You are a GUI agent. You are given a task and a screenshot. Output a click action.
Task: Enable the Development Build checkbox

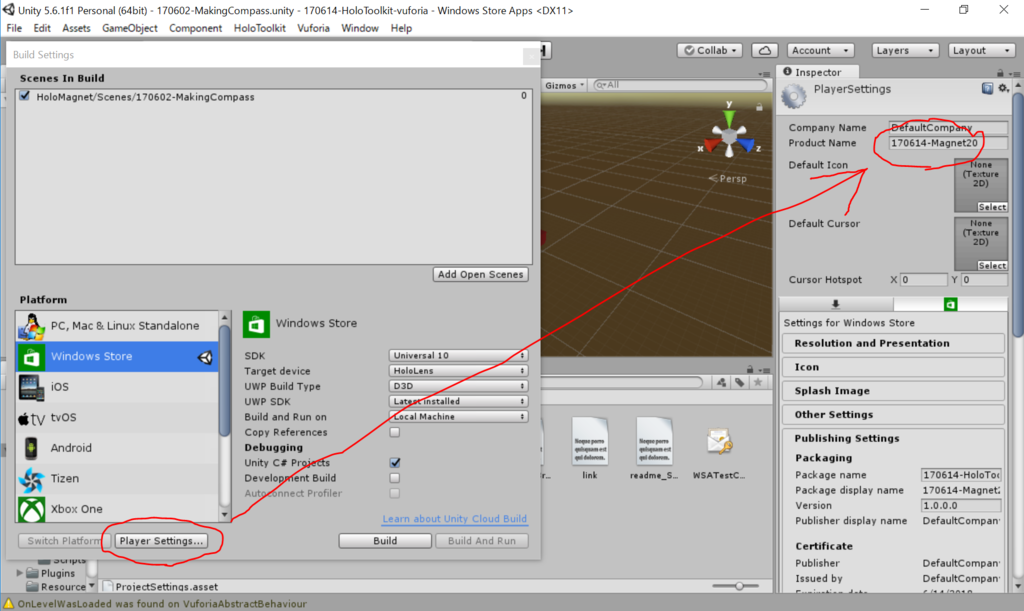coord(394,478)
